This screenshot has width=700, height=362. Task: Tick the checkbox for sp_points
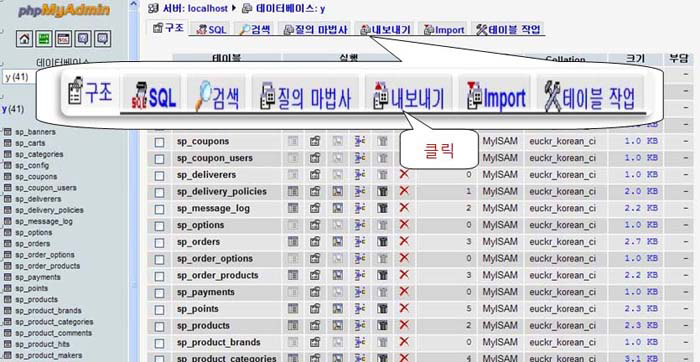pos(159,310)
